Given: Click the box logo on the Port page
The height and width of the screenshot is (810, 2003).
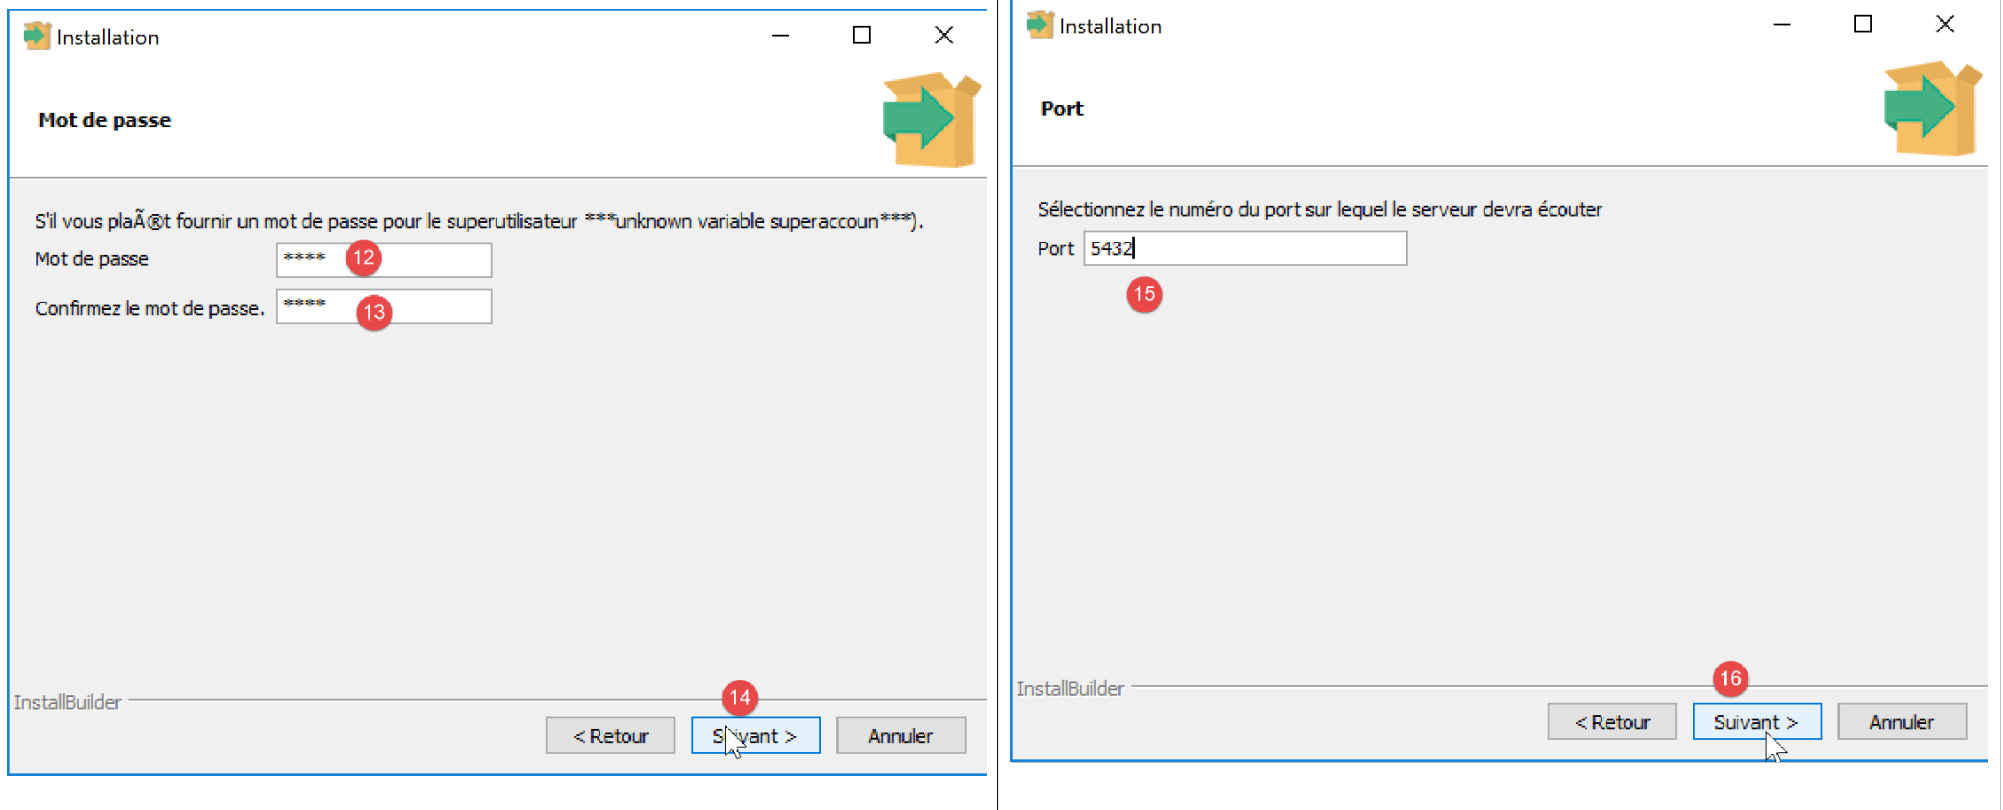Looking at the screenshot, I should click(1932, 108).
